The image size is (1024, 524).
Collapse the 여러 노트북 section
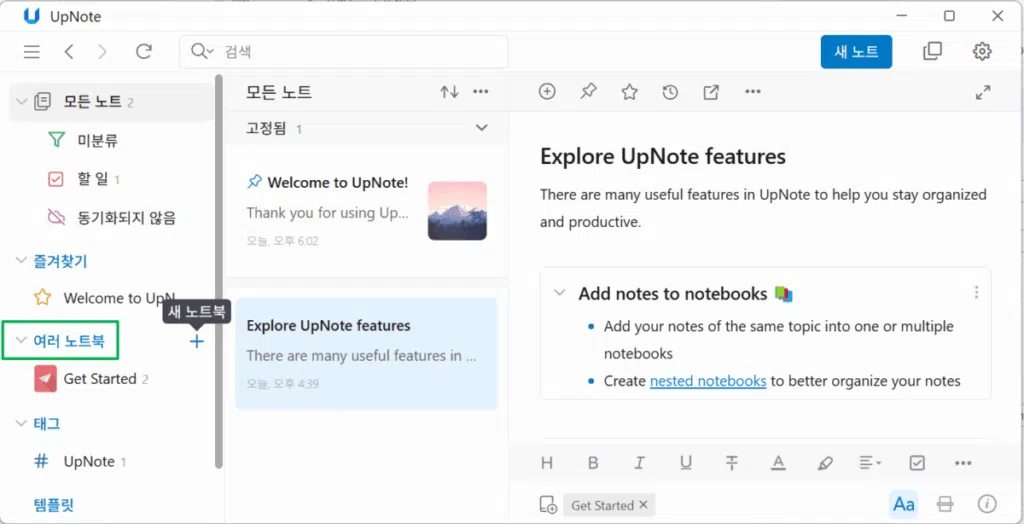point(21,340)
